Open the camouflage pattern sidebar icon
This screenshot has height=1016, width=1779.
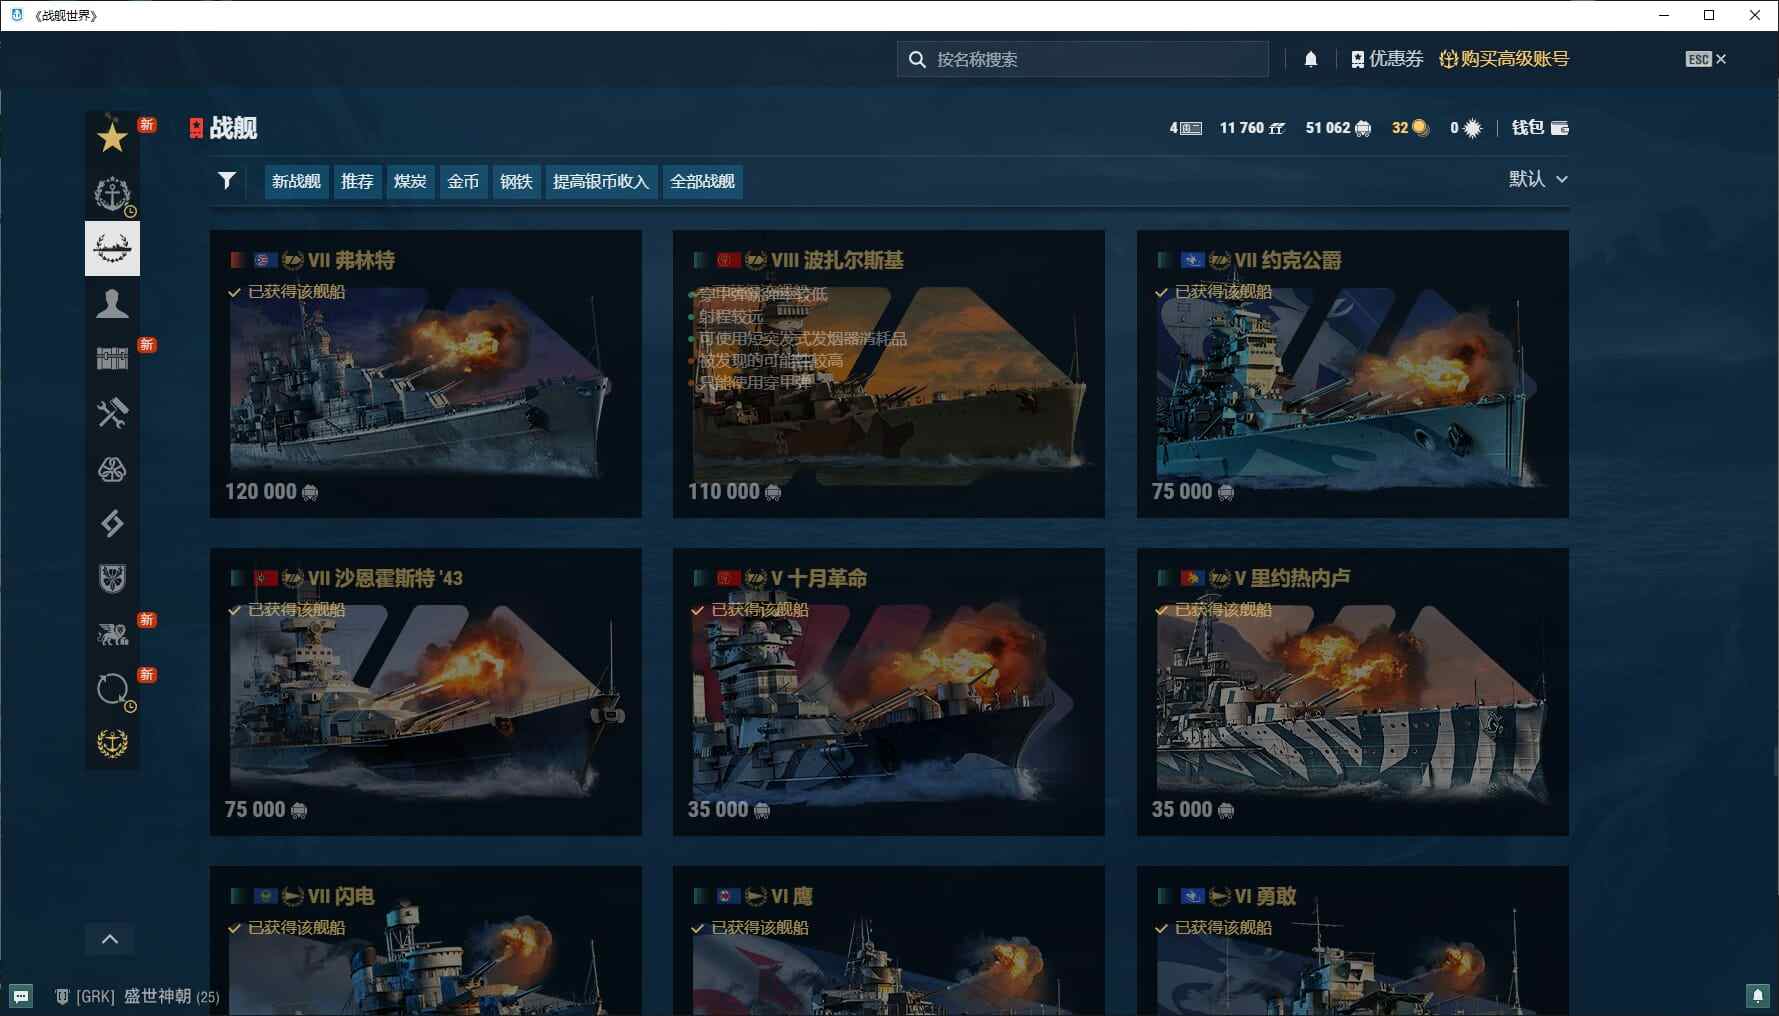(x=112, y=468)
